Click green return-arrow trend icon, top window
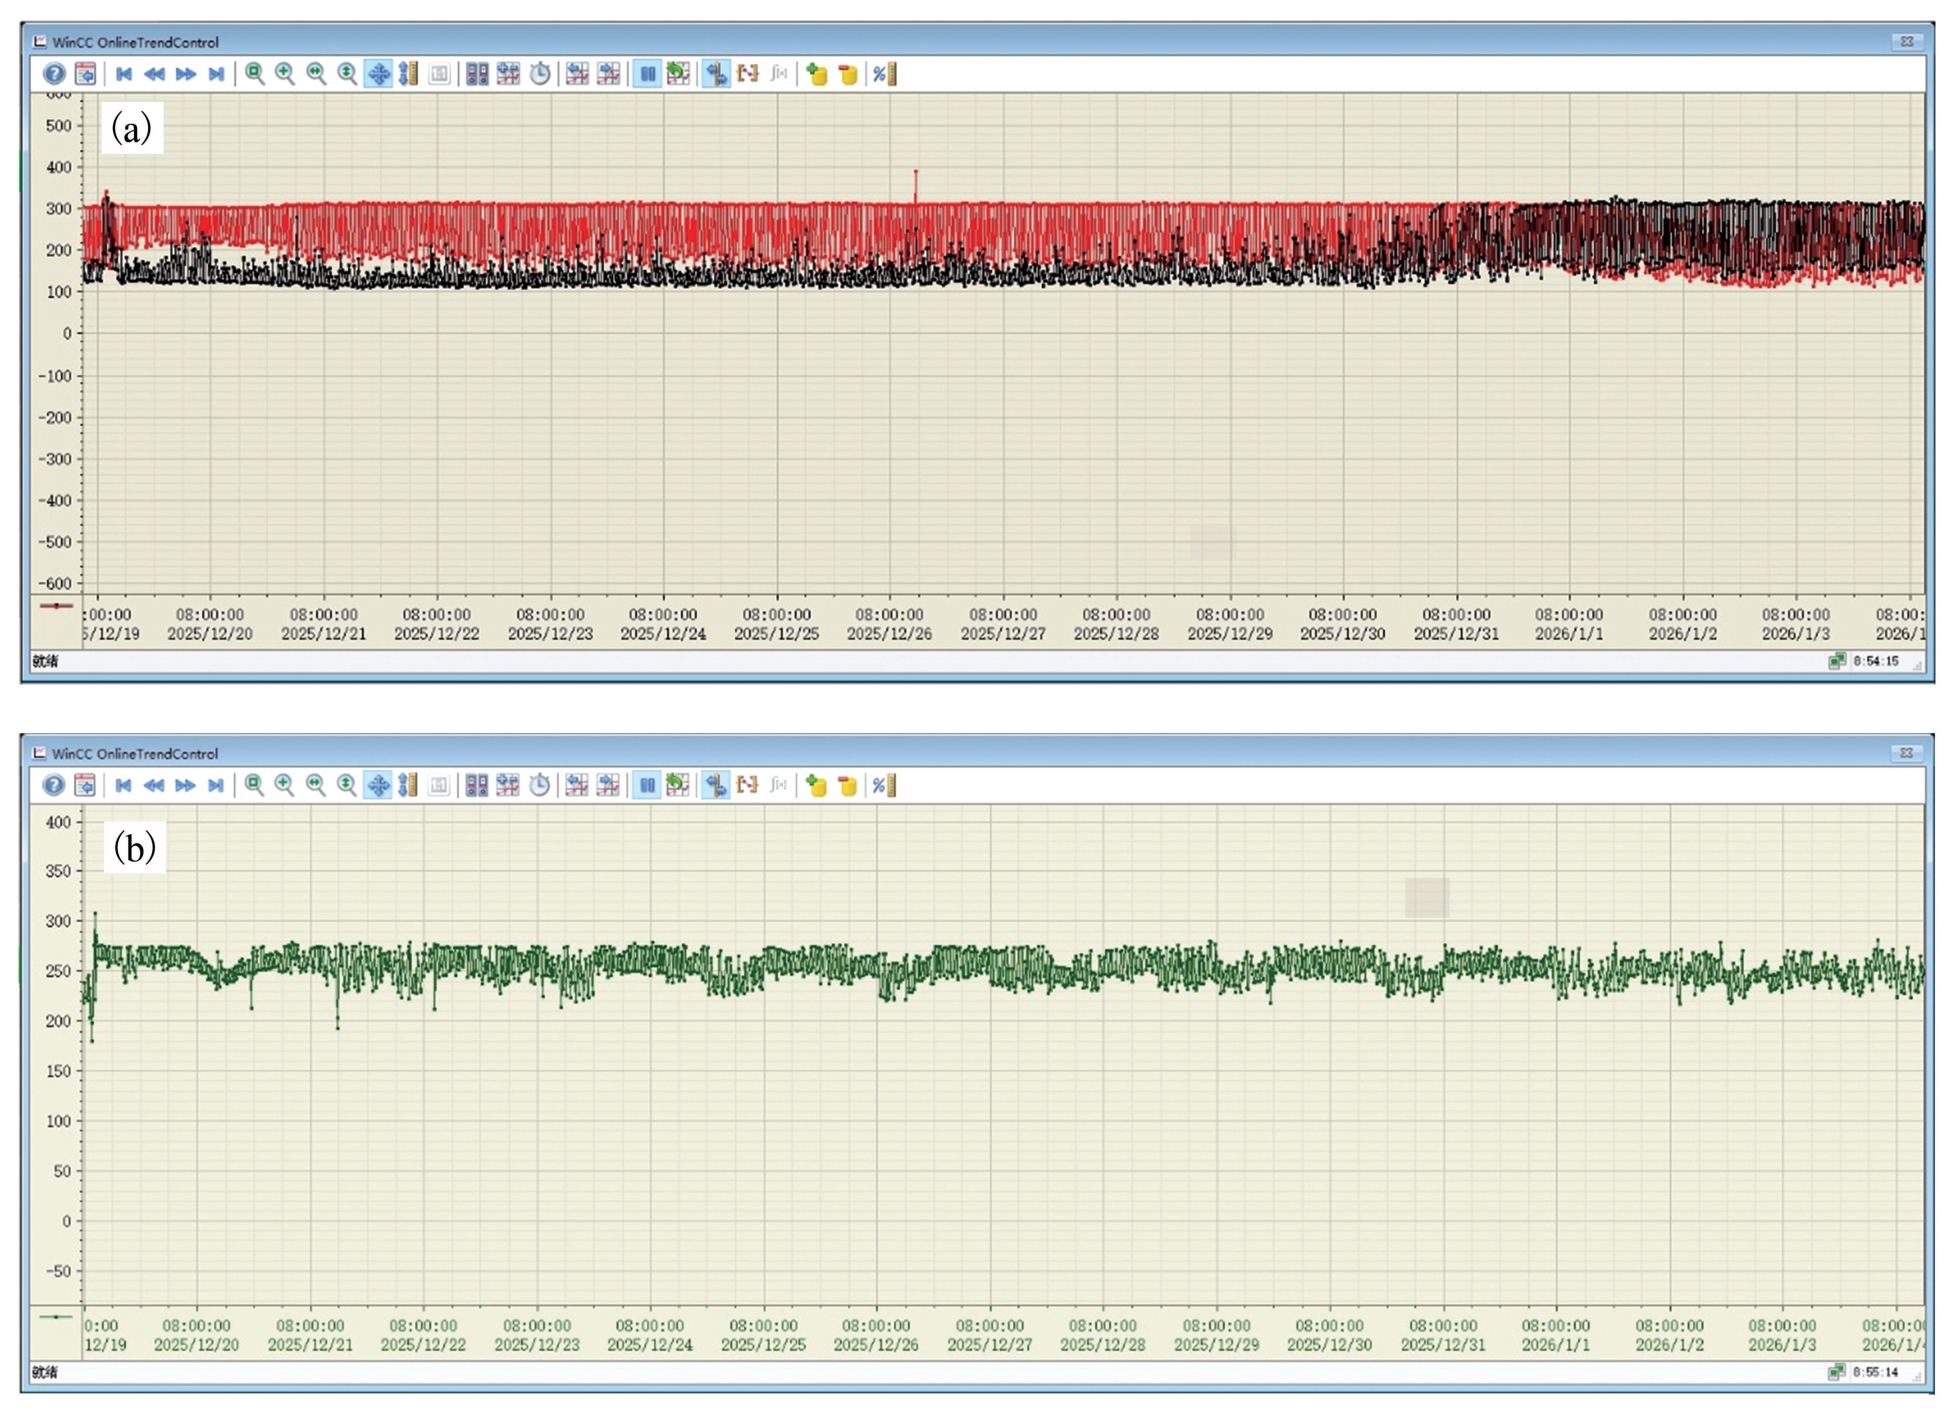 678,73
